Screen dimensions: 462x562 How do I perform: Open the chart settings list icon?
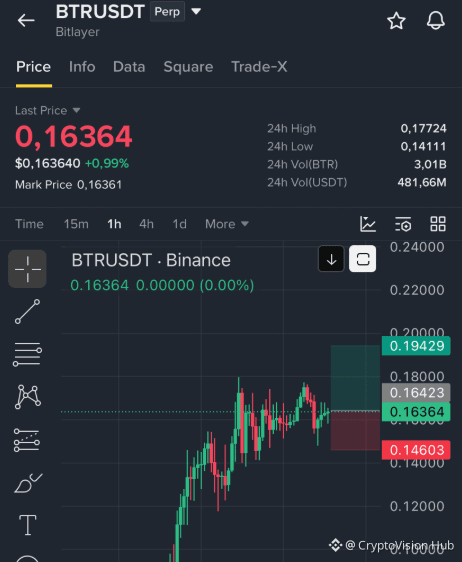tap(403, 224)
